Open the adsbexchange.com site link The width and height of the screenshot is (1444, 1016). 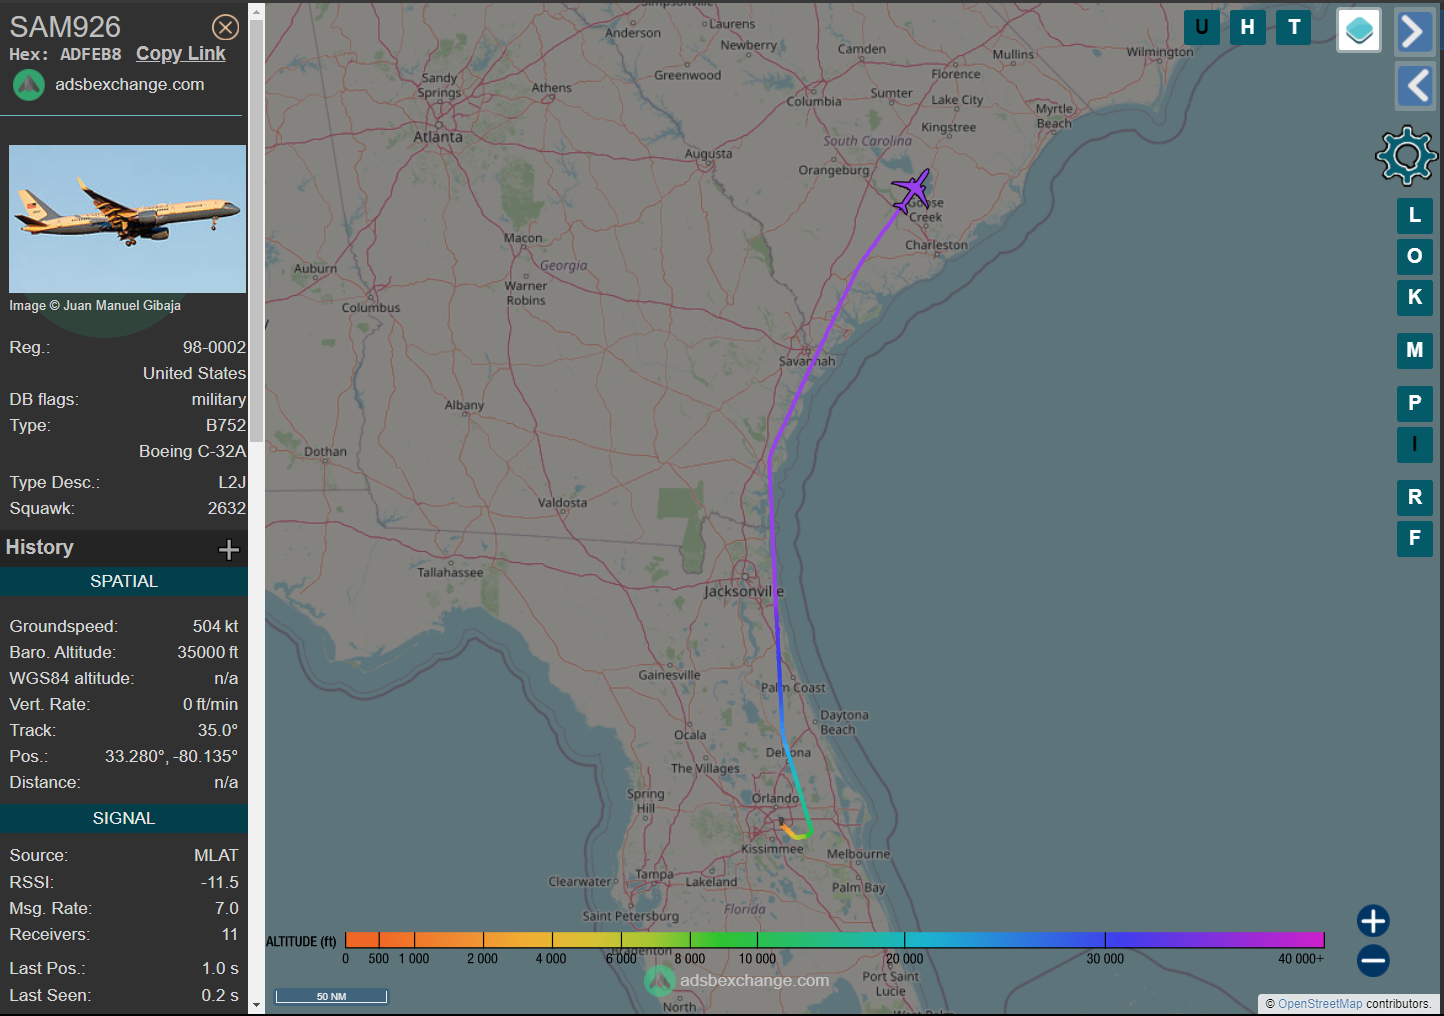click(x=130, y=85)
